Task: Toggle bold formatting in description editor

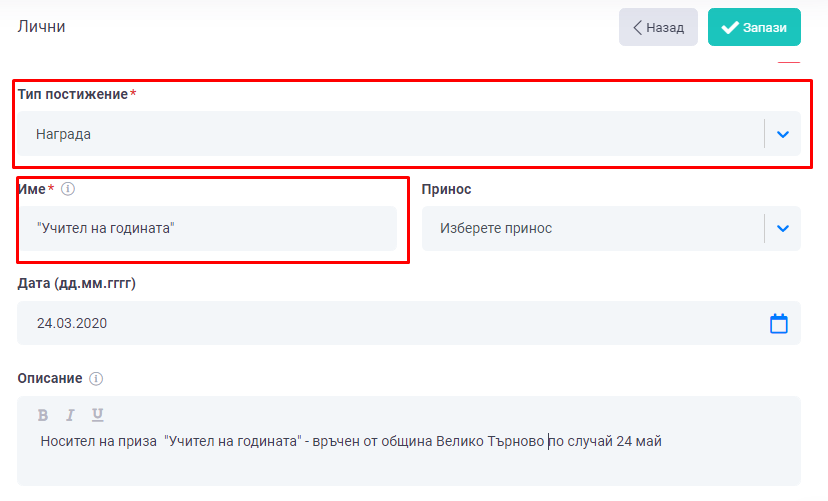Action: tap(43, 415)
